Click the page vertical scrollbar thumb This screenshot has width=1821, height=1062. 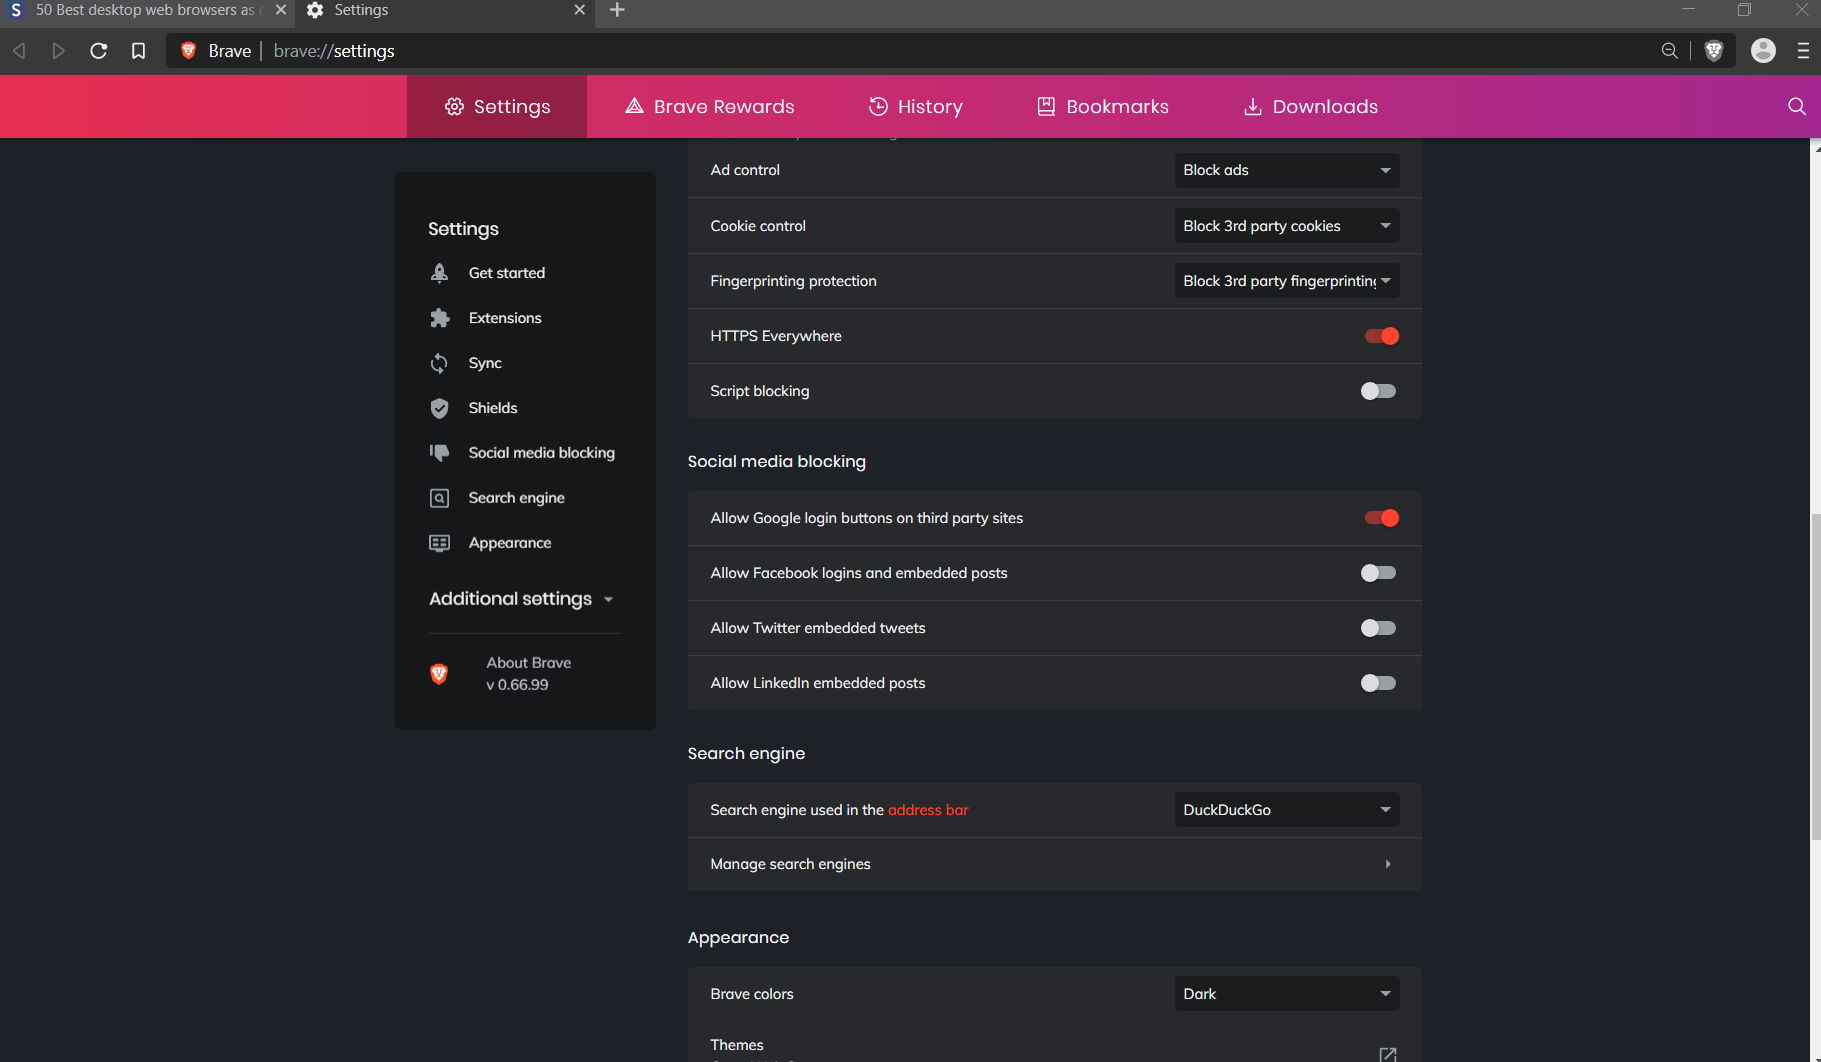click(x=1815, y=677)
